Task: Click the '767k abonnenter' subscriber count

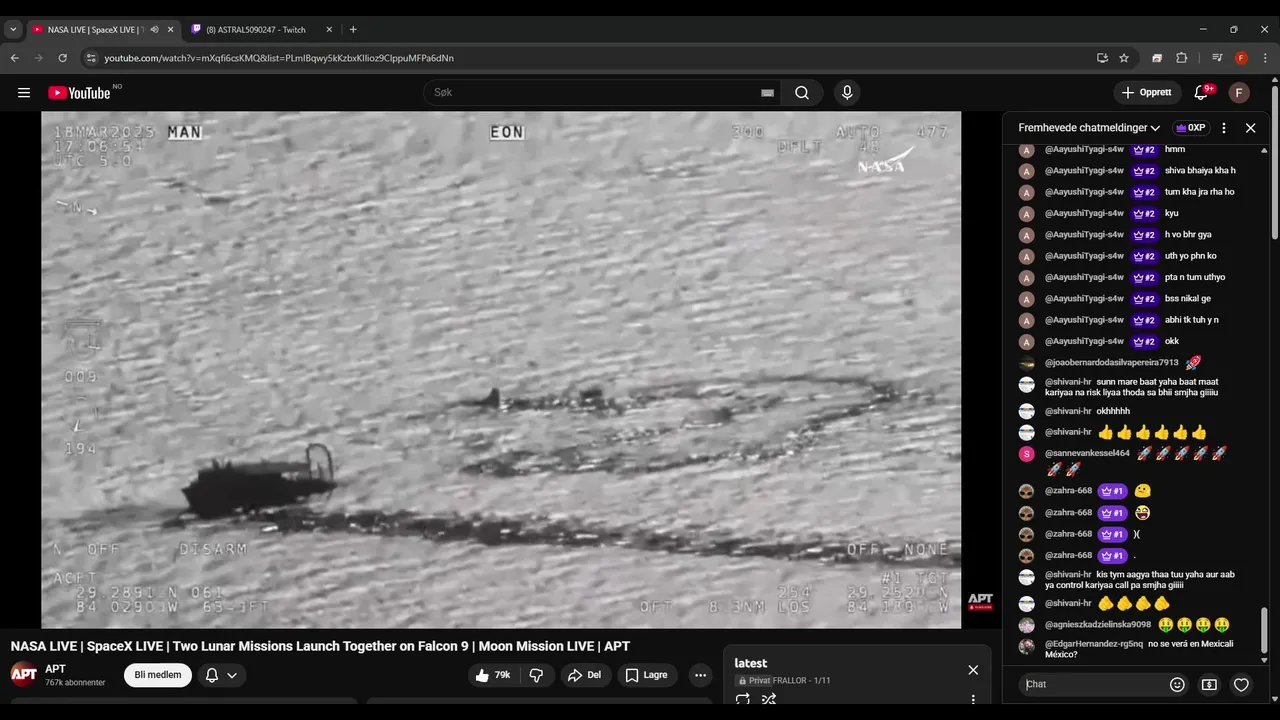Action: 75,683
